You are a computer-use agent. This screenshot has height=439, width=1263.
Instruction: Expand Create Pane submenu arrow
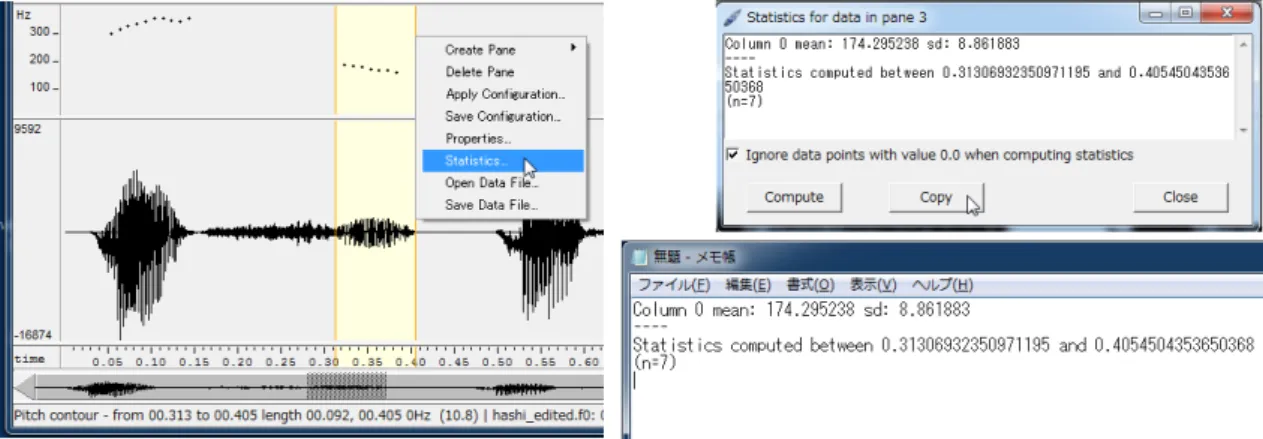coord(574,49)
